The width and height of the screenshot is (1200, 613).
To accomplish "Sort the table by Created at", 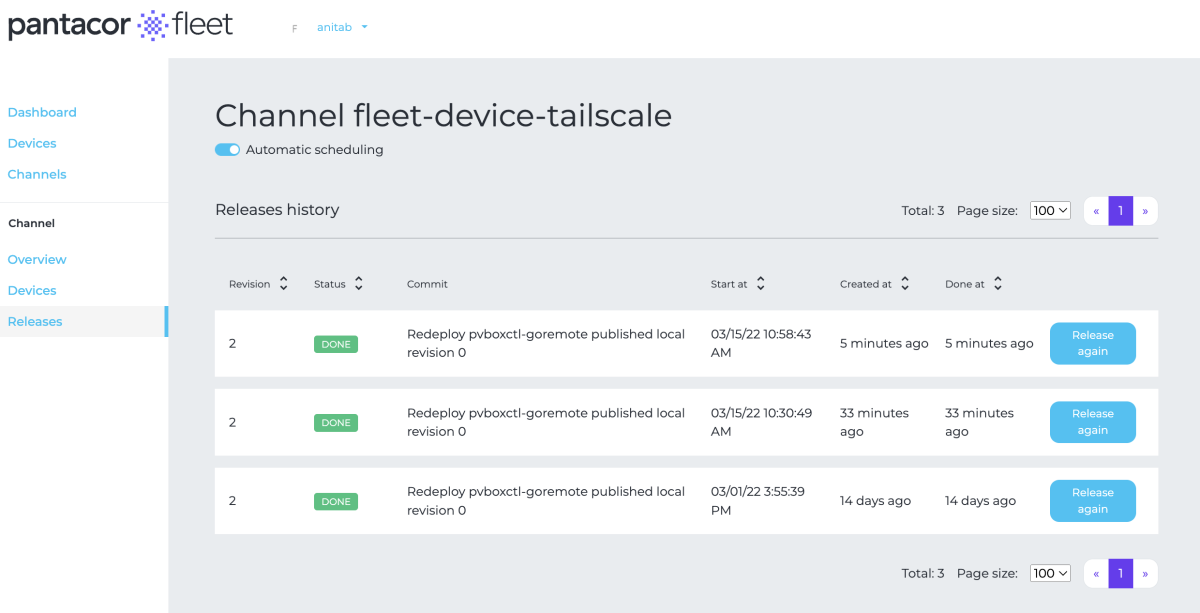I will (x=905, y=283).
